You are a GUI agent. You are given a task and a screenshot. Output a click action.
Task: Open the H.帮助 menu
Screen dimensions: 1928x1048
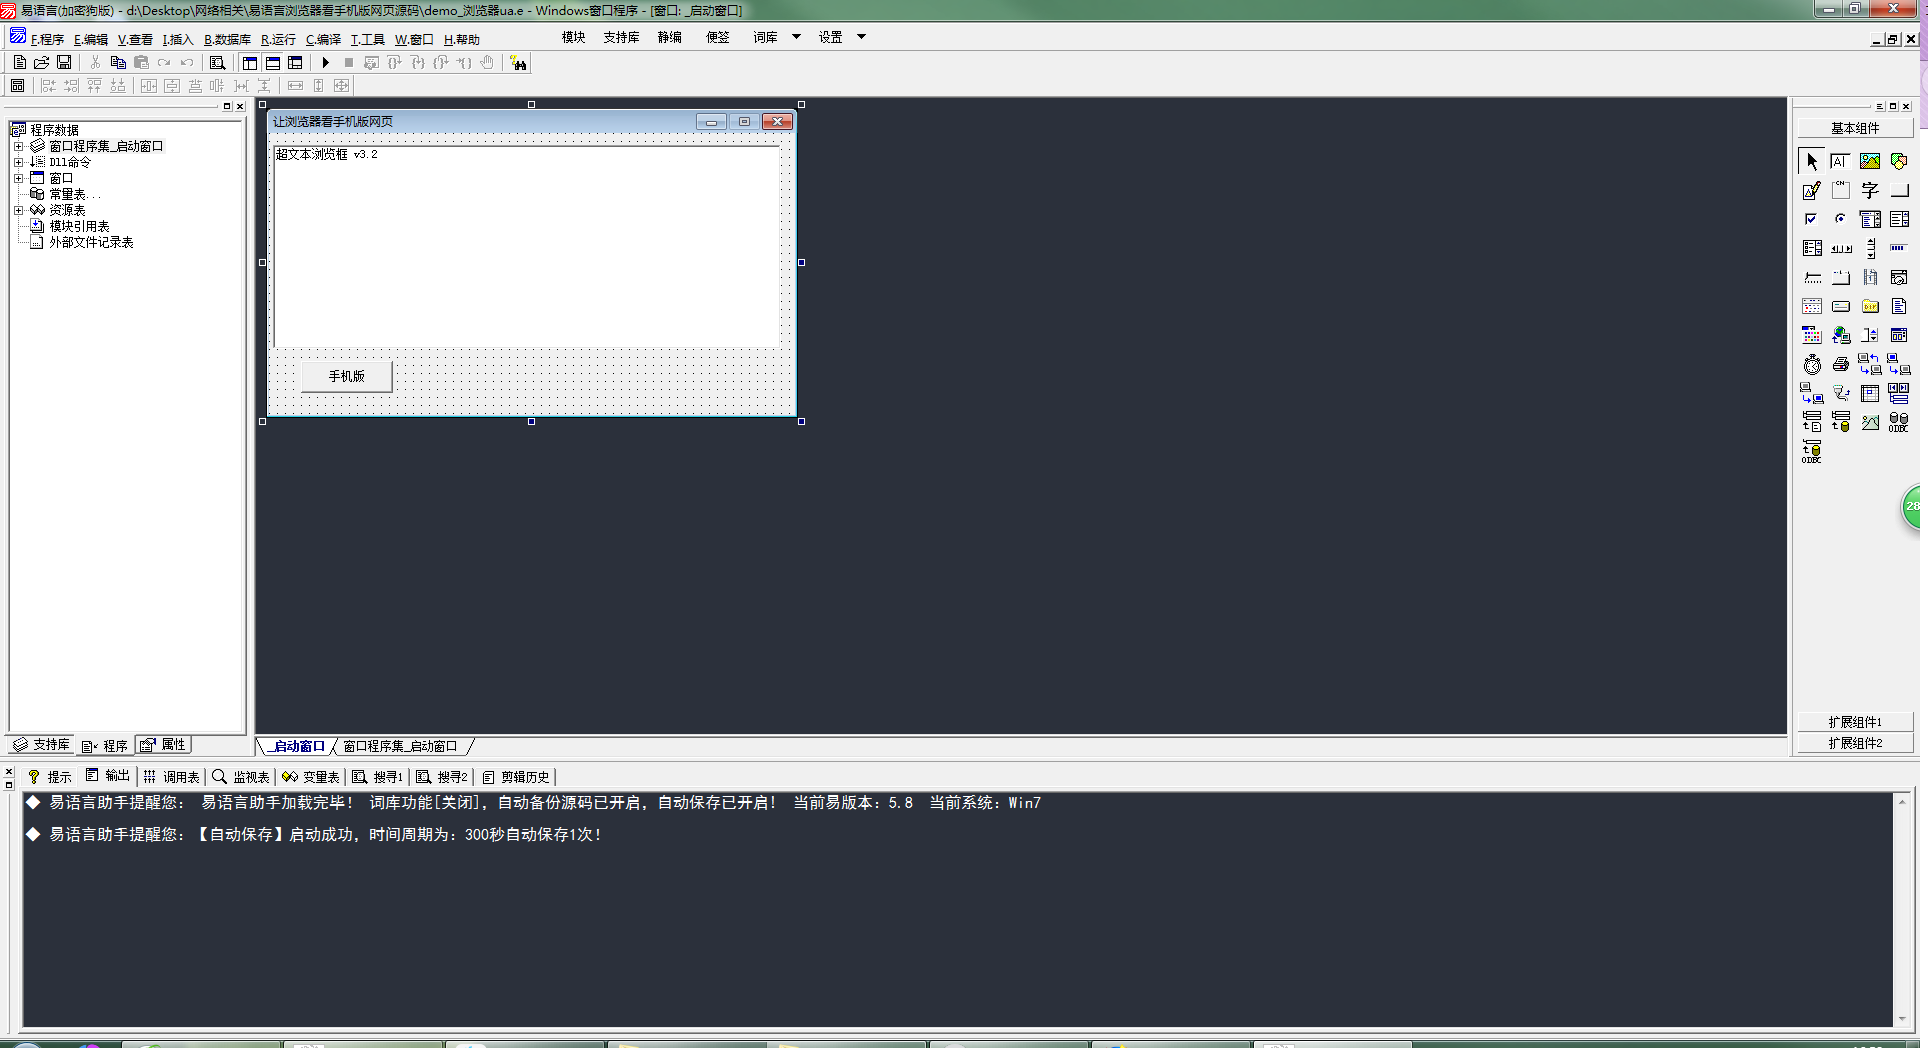(462, 39)
